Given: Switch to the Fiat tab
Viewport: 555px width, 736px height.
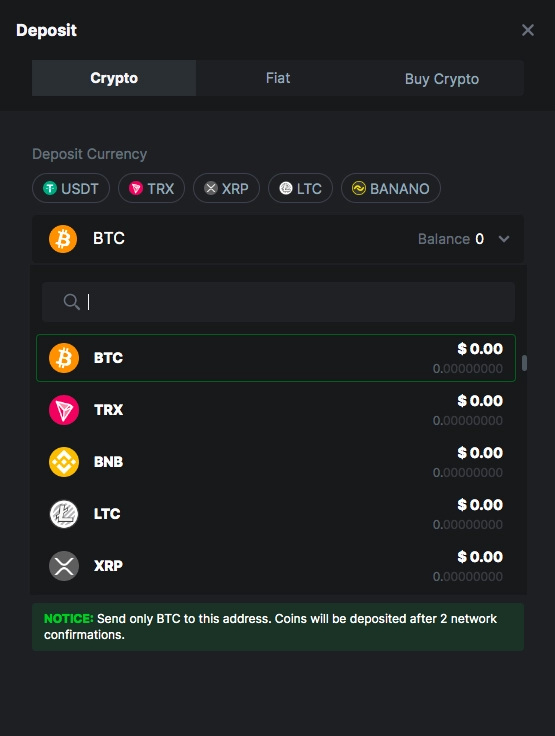Looking at the screenshot, I should coord(278,78).
